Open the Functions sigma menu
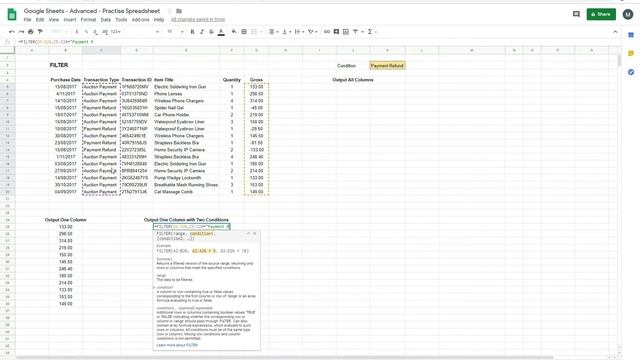The height and width of the screenshot is (360, 640). [x=370, y=32]
